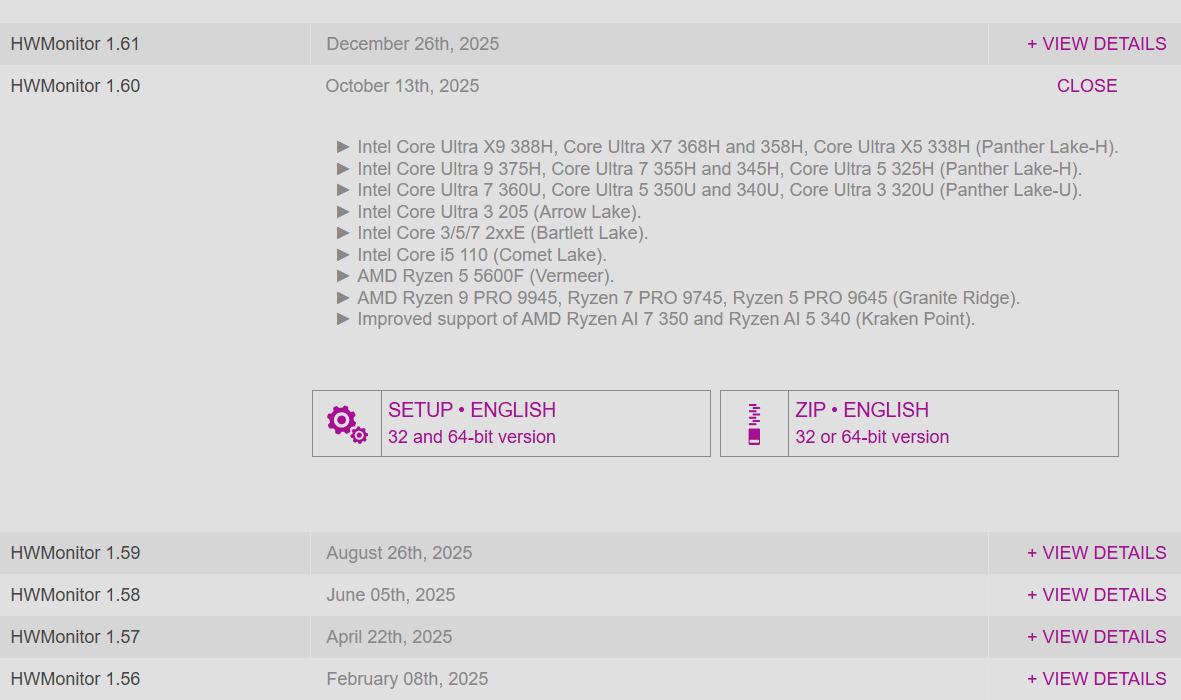The image size is (1181, 700).
Task: Click the October 13th, 2025 release date
Action: click(x=402, y=86)
